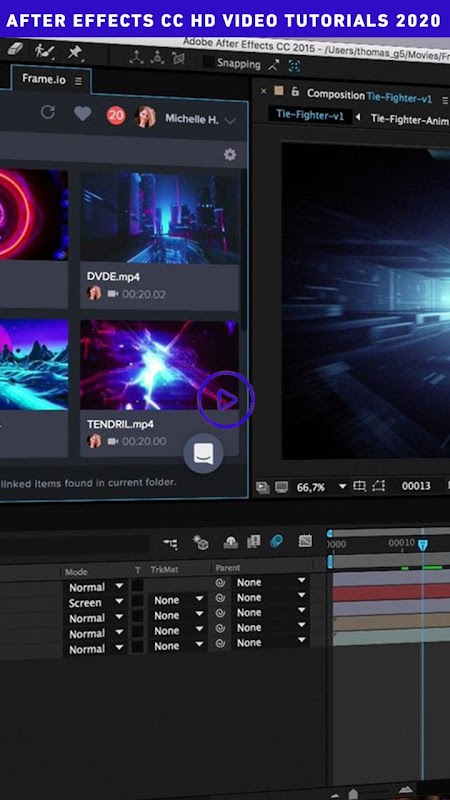Enable the Snapping checkbox
The height and width of the screenshot is (800, 450).
pos(209,63)
